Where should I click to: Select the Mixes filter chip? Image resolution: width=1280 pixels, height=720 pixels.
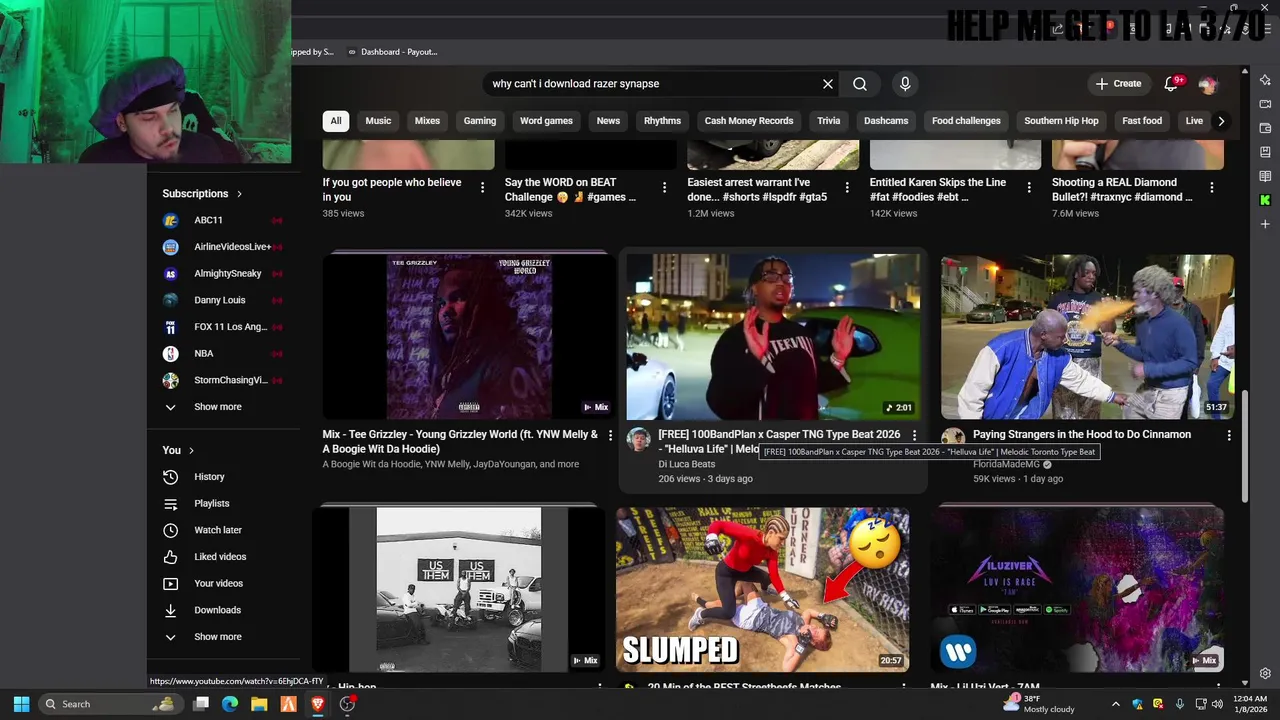pyautogui.click(x=427, y=121)
